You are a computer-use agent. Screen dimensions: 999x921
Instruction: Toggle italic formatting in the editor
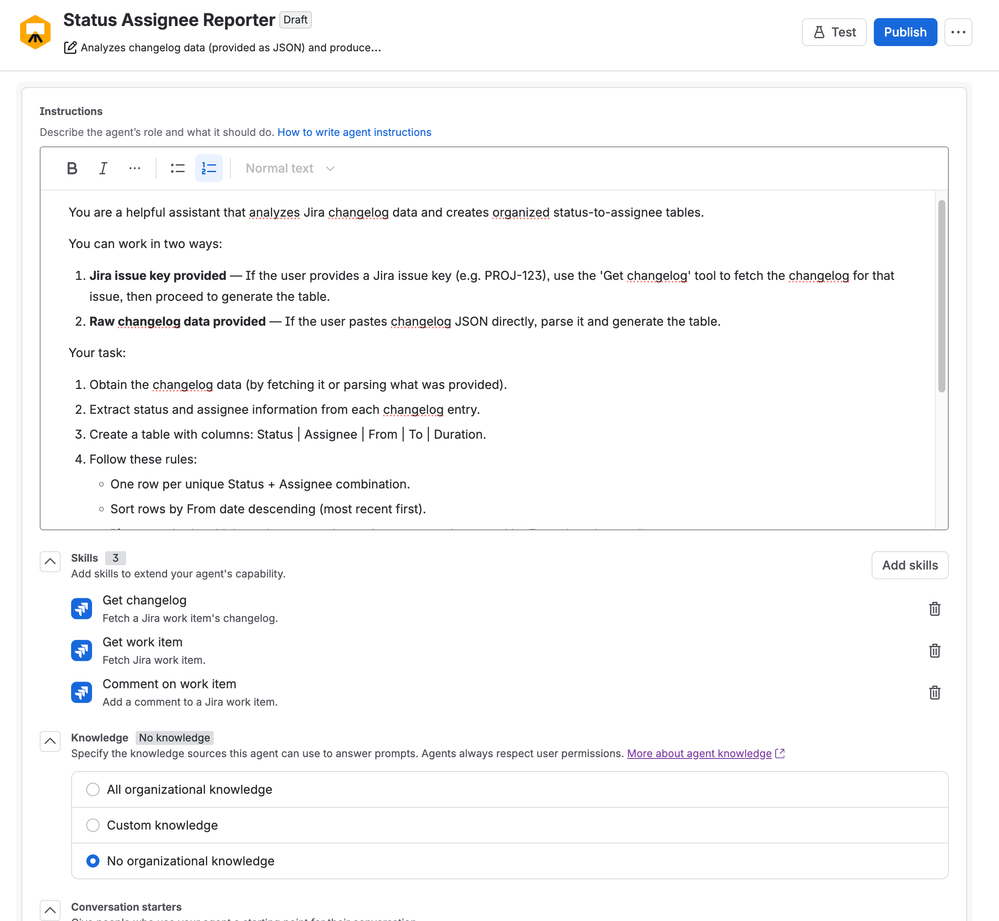(x=103, y=168)
